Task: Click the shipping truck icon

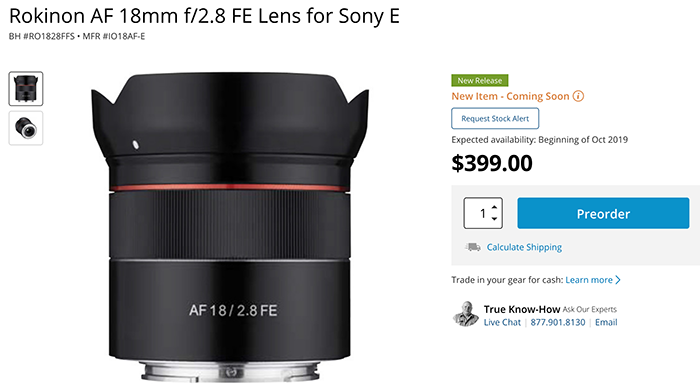Action: (x=473, y=247)
